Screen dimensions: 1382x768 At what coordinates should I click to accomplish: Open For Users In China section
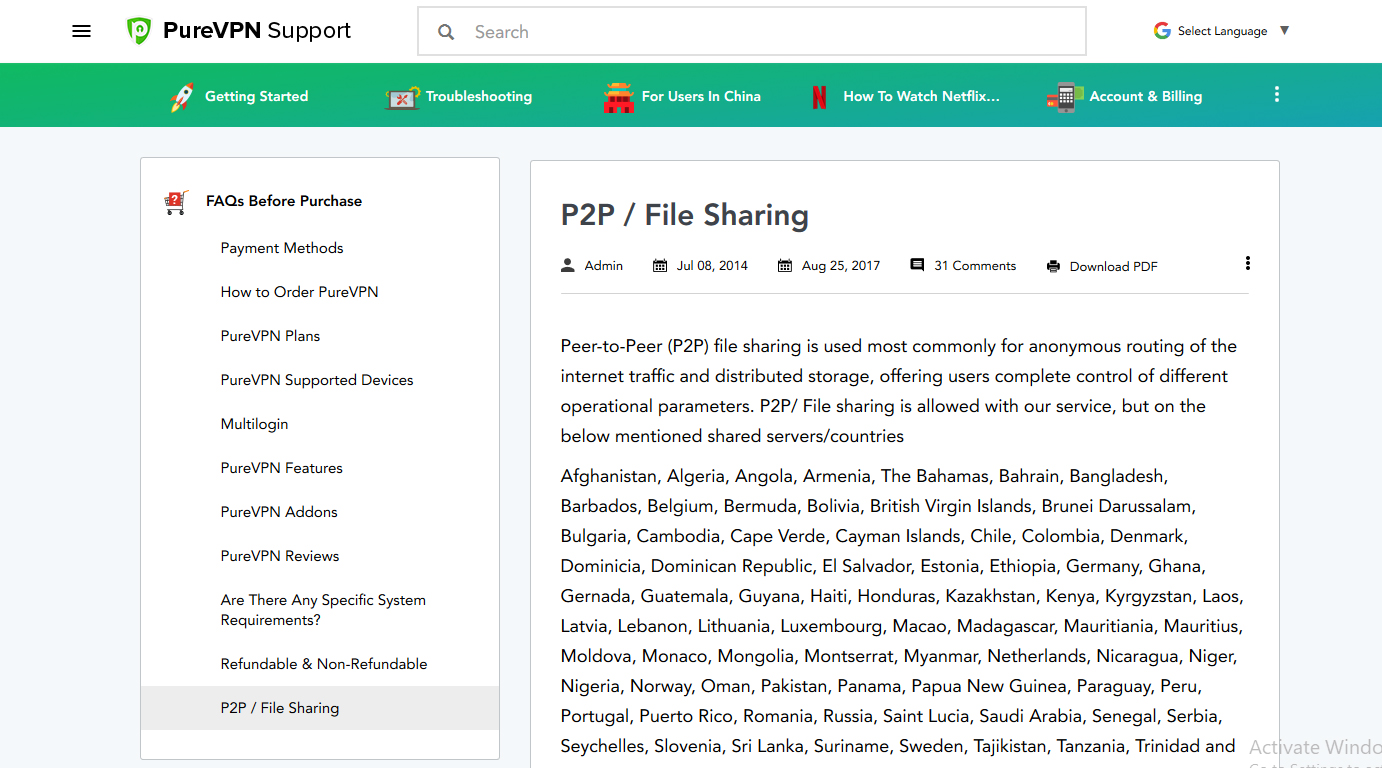701,96
